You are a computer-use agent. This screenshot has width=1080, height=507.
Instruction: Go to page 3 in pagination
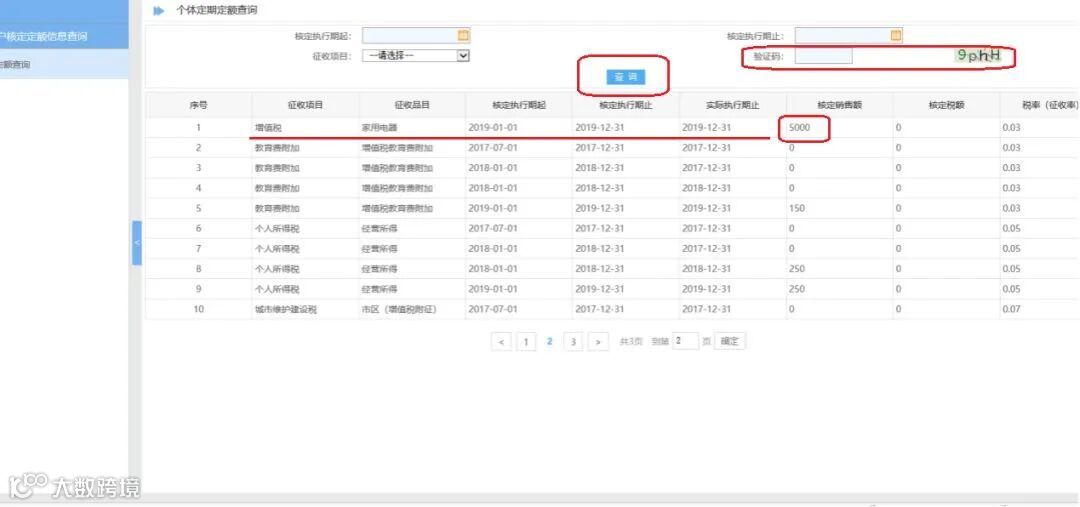click(x=573, y=342)
